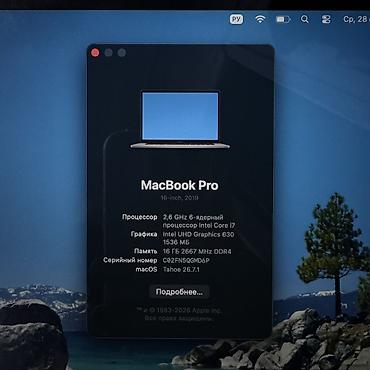Click the MacBook Pro title text
Viewport: 370px width, 370px height.
click(180, 185)
